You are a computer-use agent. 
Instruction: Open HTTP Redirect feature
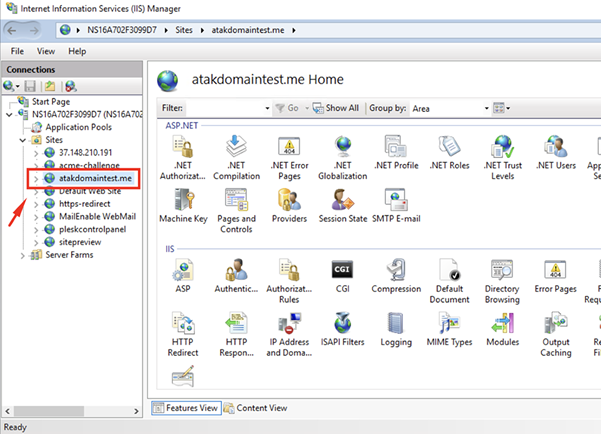click(183, 334)
